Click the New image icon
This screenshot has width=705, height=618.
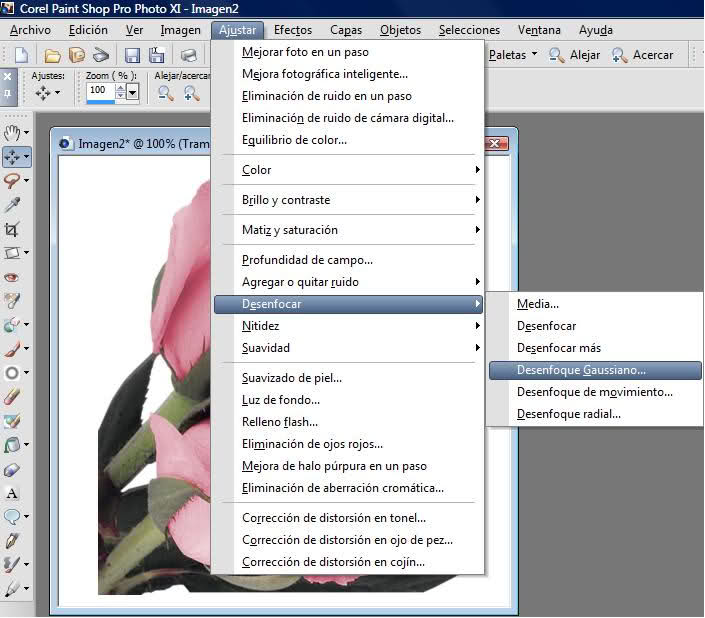21,55
